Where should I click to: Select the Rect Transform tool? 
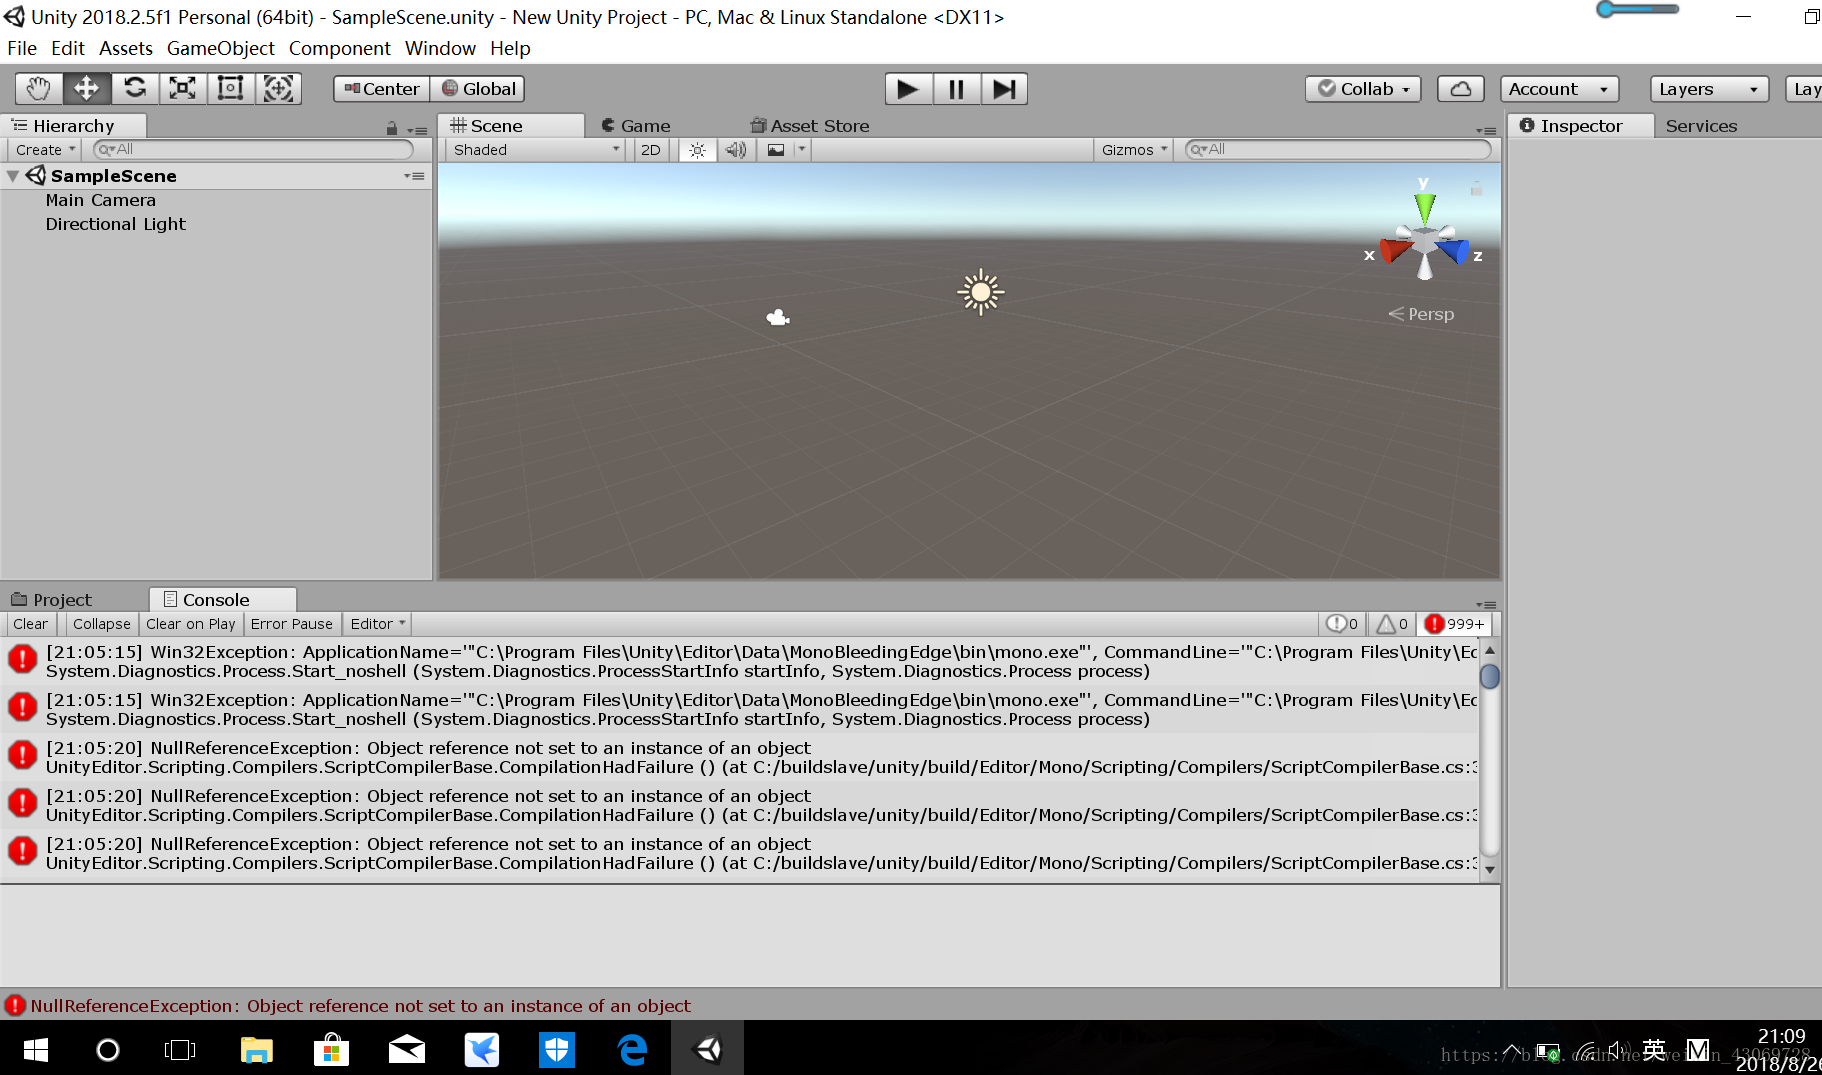click(231, 89)
